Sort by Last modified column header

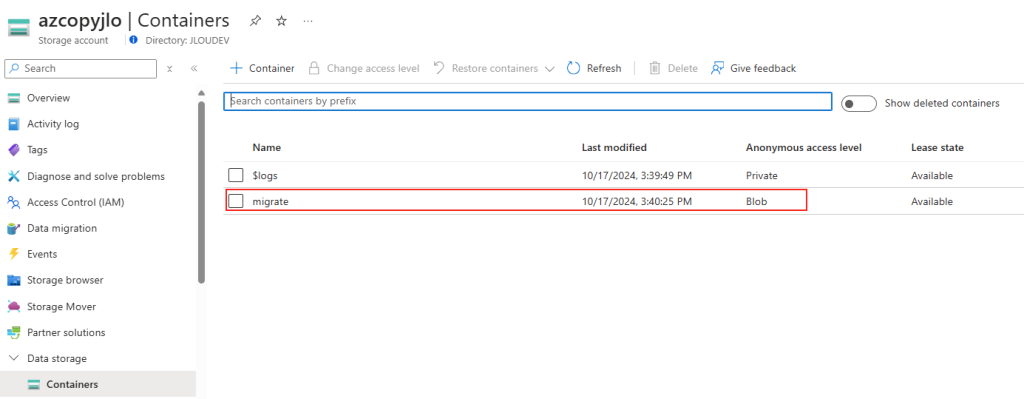614,148
